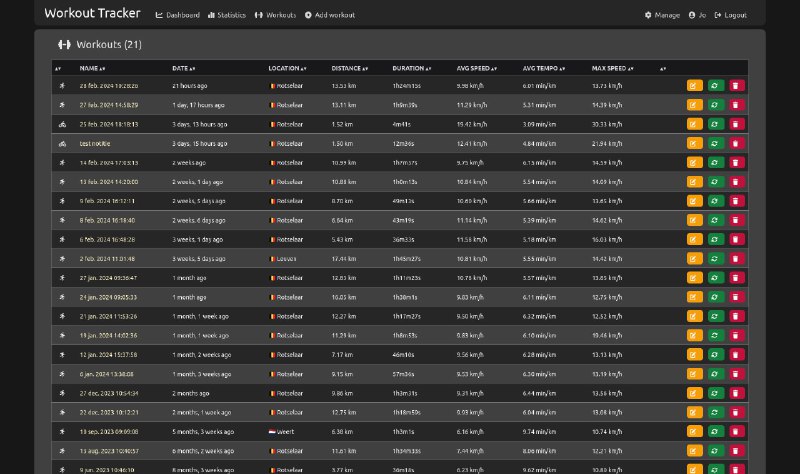Sort table by Name column

click(x=92, y=68)
